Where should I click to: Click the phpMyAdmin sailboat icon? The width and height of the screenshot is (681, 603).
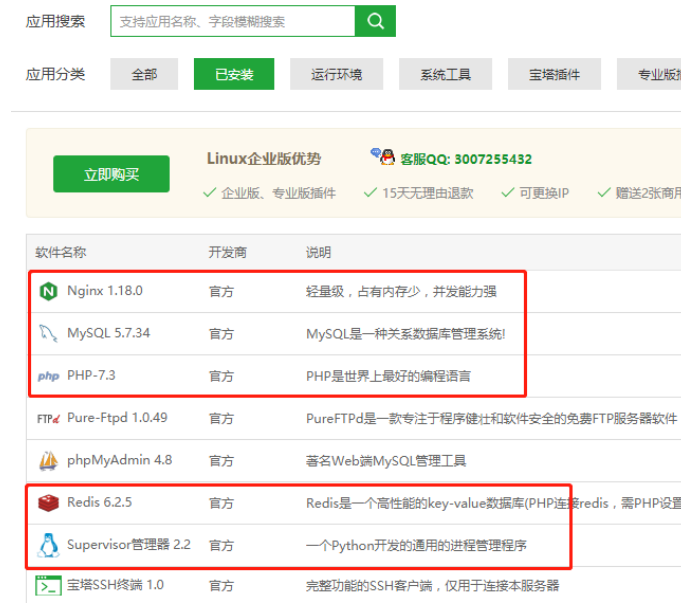(48, 461)
